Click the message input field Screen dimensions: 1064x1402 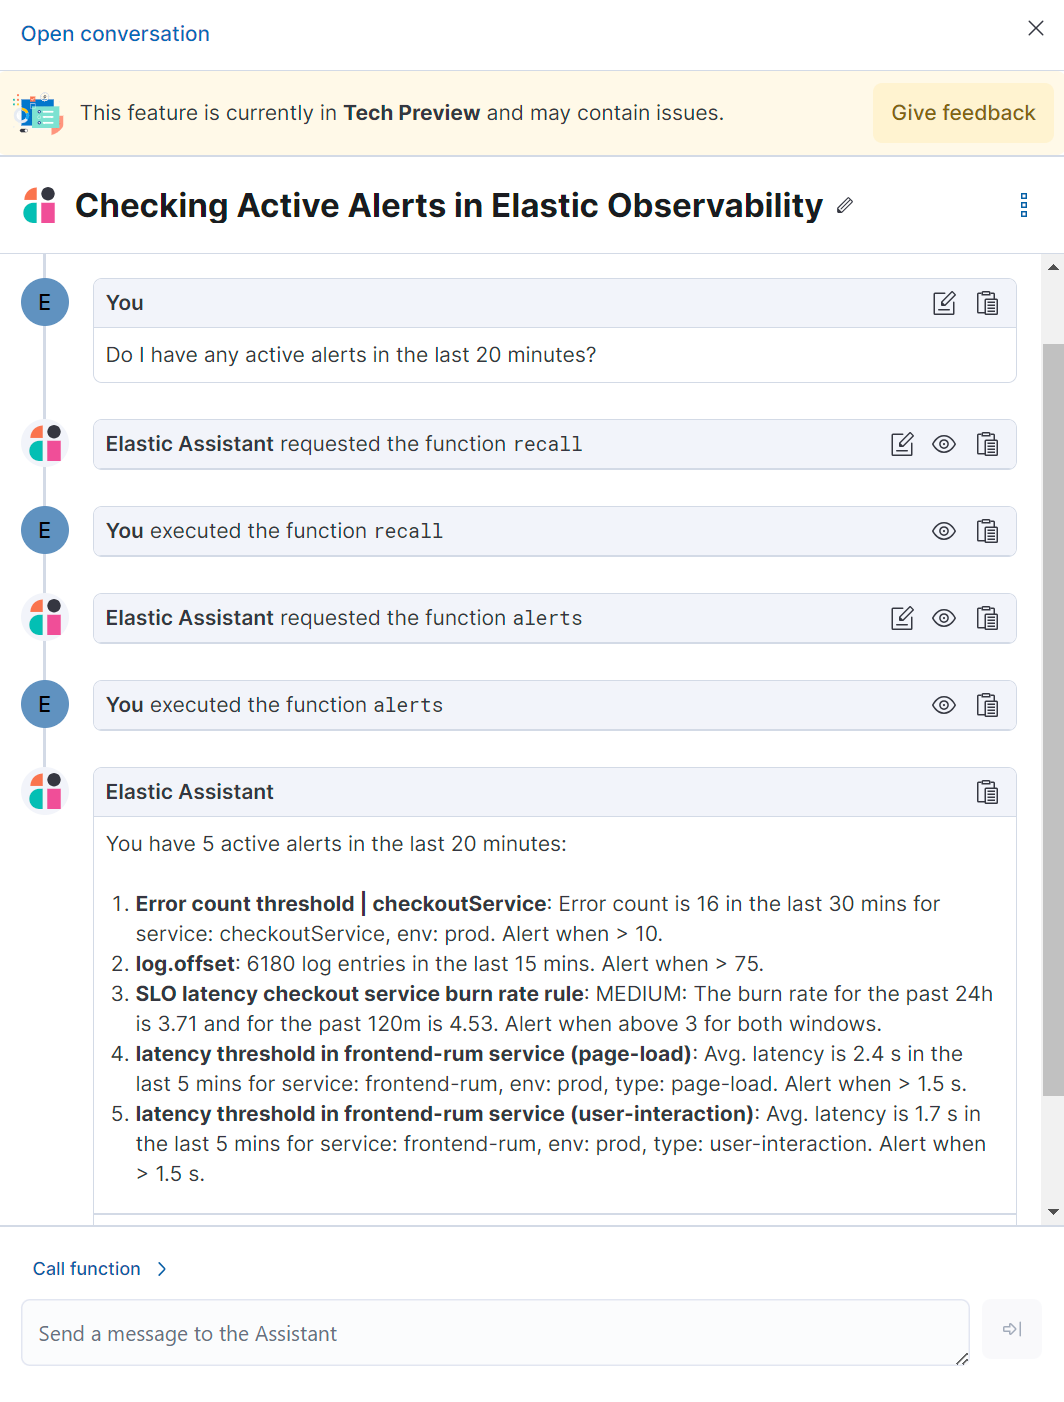[x=496, y=1332]
